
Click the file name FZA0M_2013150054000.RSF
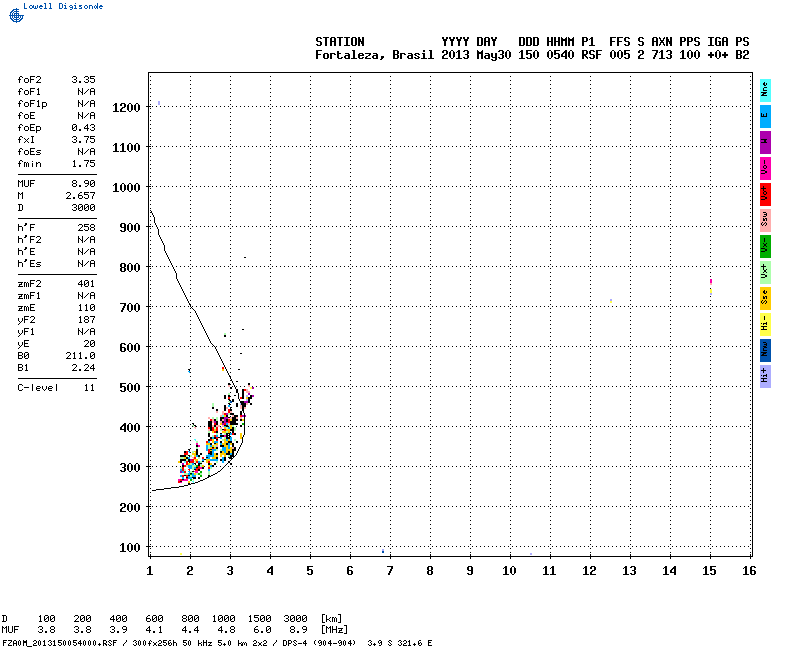[60, 643]
